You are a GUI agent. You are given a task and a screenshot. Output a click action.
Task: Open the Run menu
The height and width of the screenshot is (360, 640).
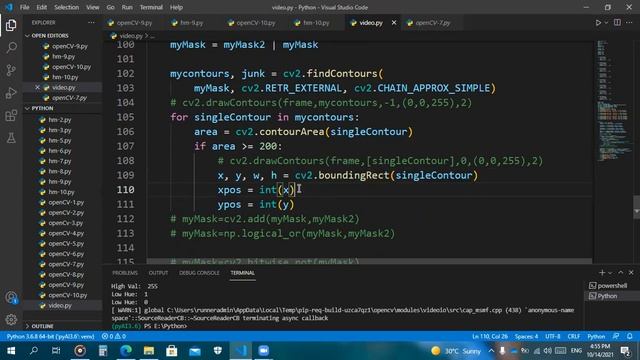point(127,7)
